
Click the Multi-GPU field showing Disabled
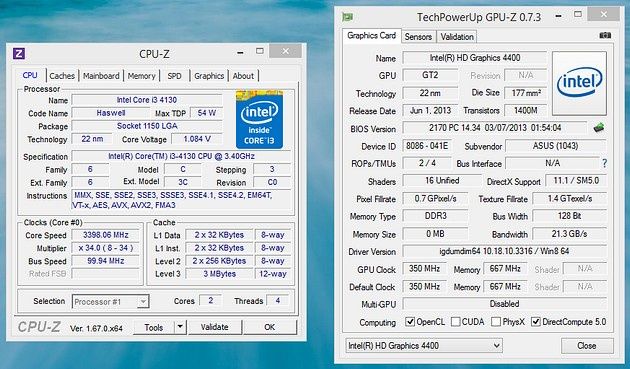504,304
